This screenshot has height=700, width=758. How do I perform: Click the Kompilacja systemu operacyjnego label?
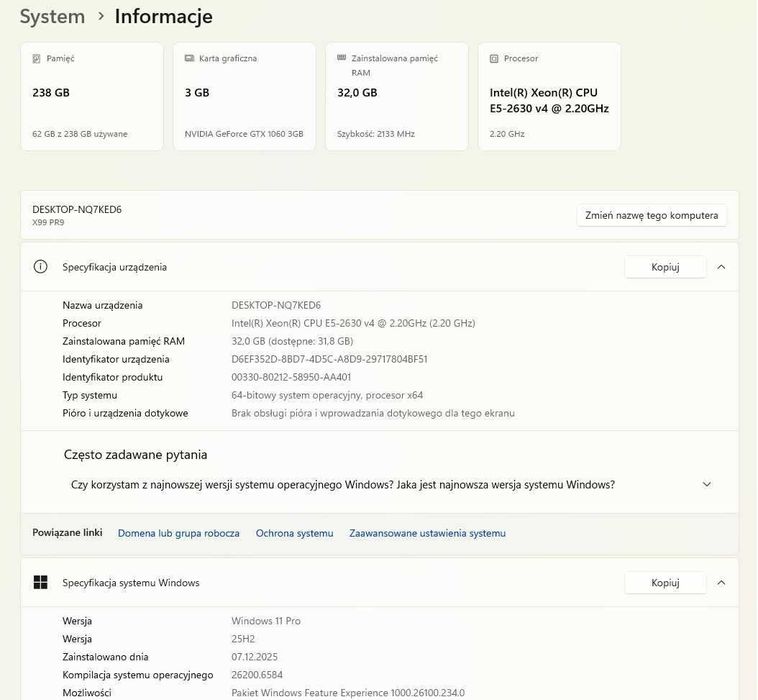[x=138, y=675]
